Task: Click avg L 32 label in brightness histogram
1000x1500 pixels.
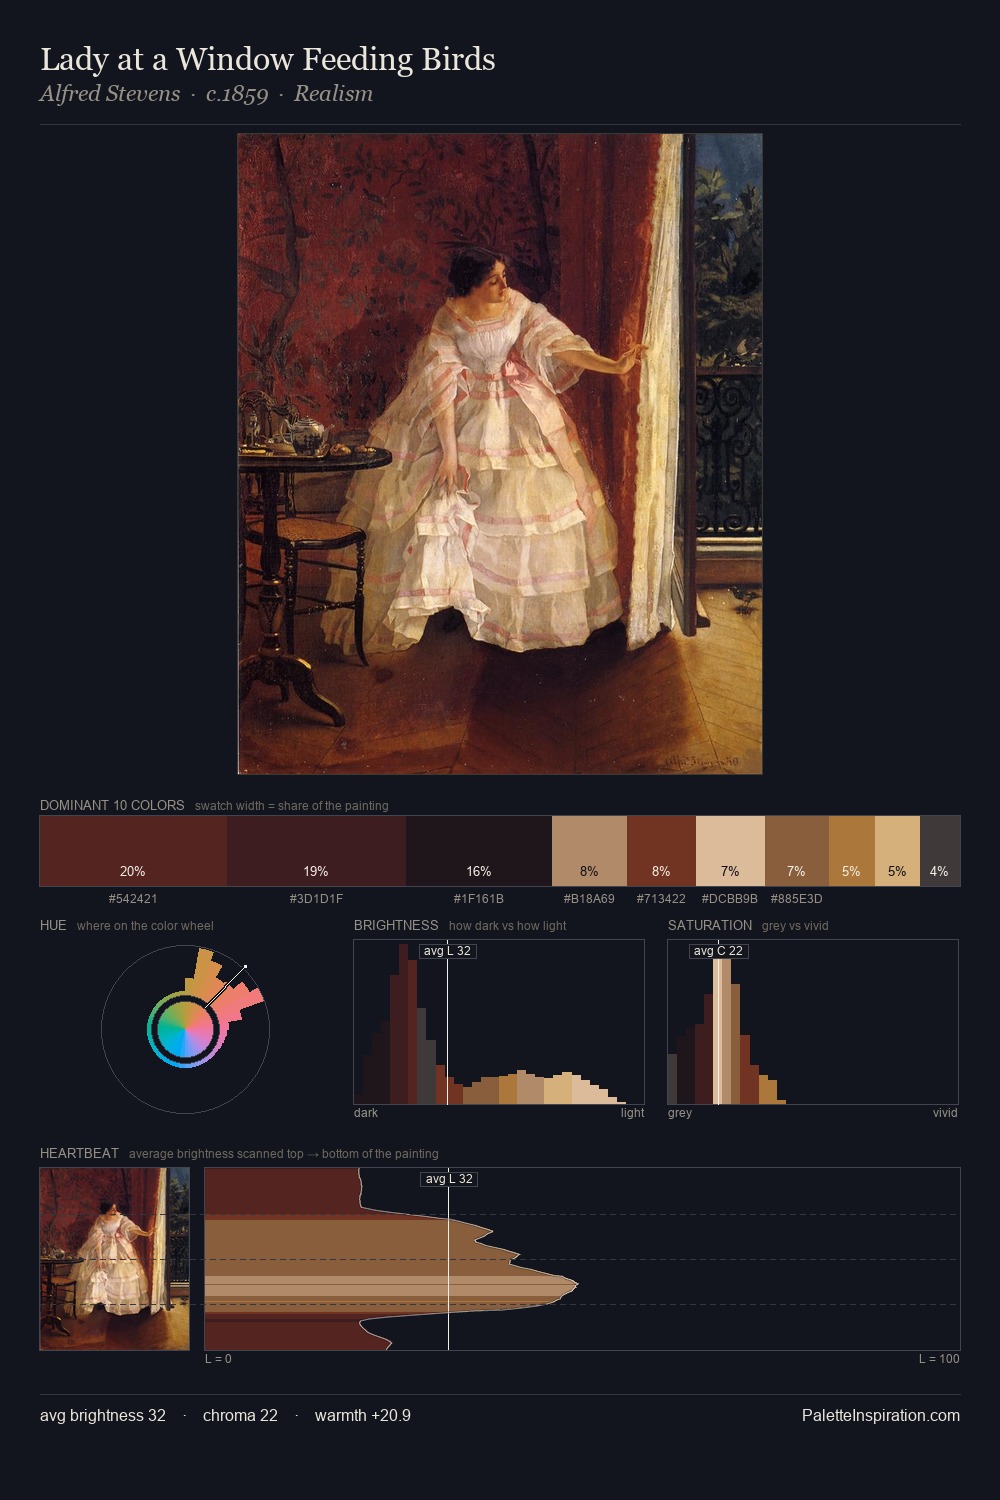Action: [x=447, y=951]
